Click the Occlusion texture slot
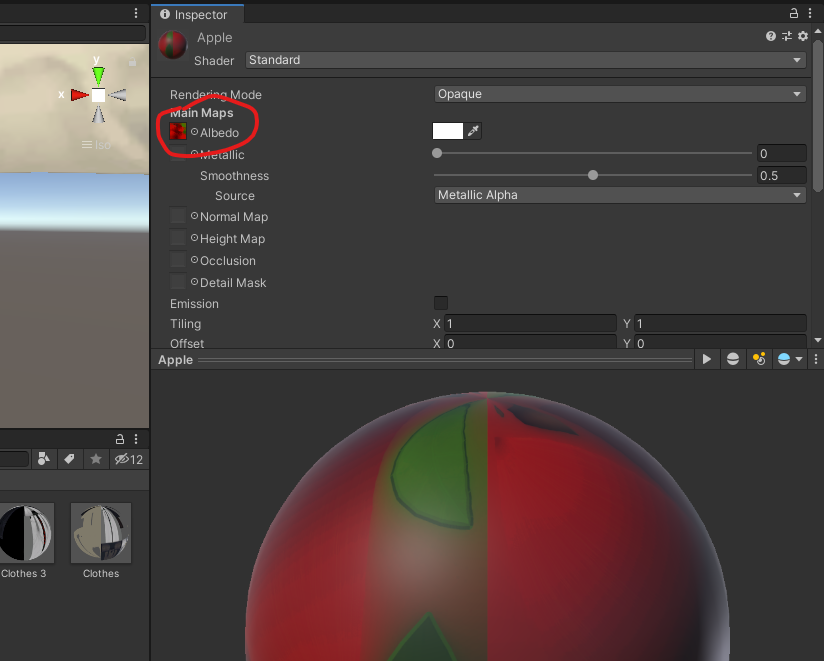This screenshot has width=824, height=661. (178, 260)
